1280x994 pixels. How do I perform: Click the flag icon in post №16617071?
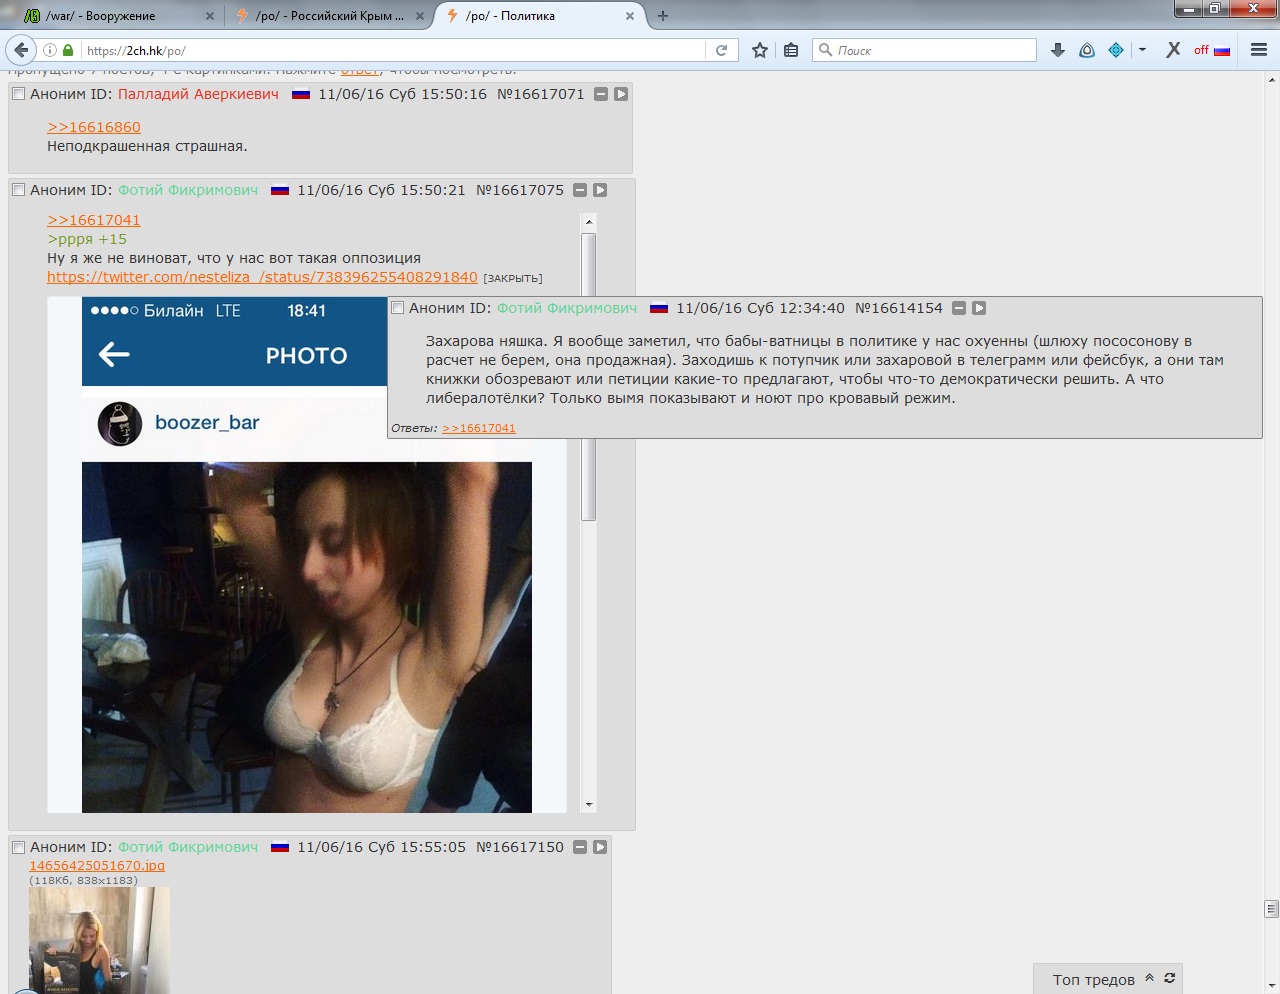301,95
